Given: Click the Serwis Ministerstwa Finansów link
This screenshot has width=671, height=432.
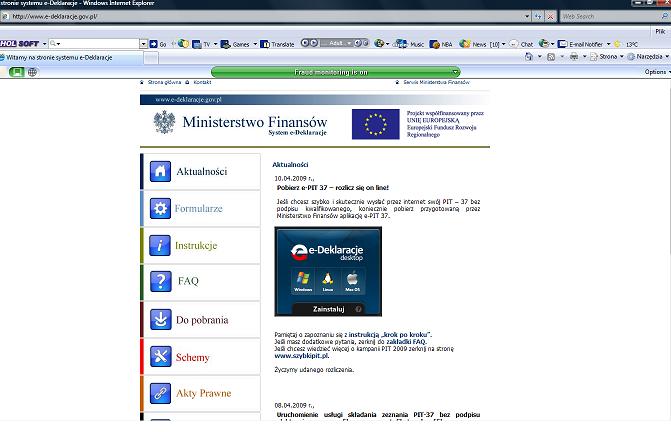Looking at the screenshot, I should pos(436,82).
